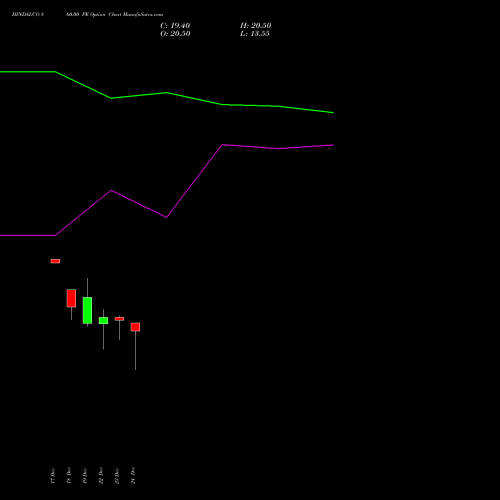Image resolution: width=500 pixels, height=500 pixels.
Task: Click the 'C: 19.40' close value
Action: [175, 26]
